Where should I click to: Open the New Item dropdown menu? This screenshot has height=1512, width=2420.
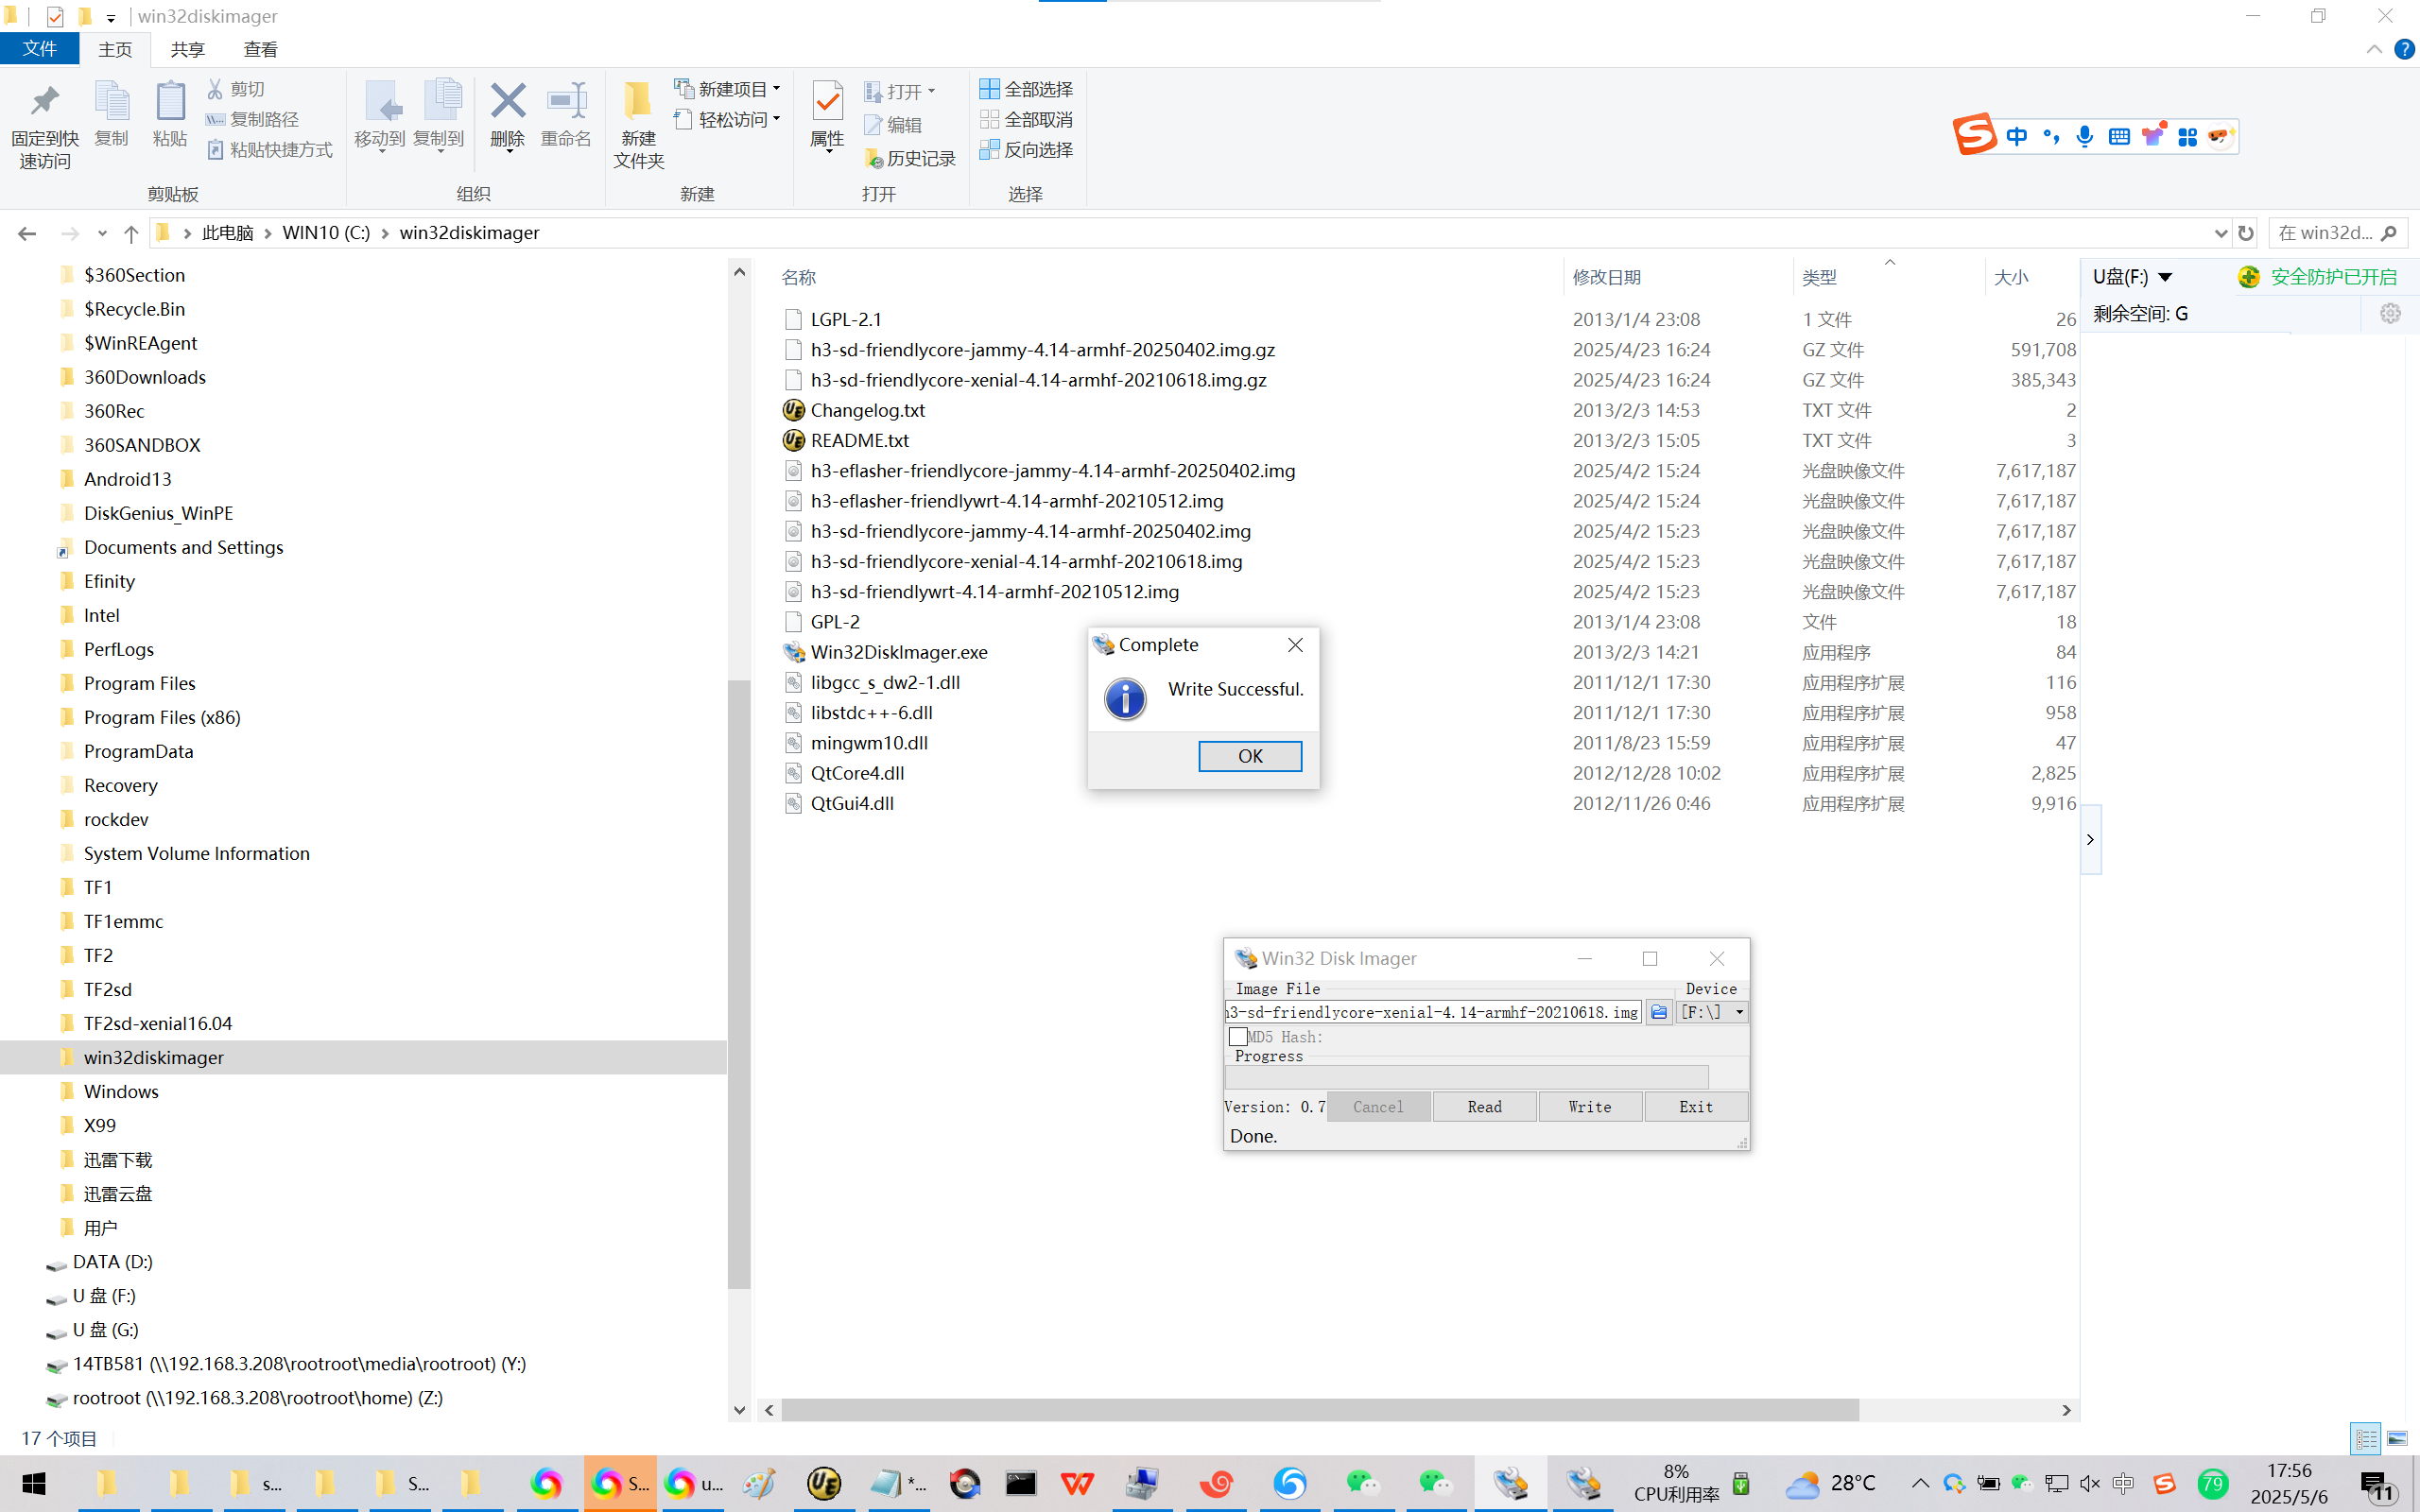728,89
